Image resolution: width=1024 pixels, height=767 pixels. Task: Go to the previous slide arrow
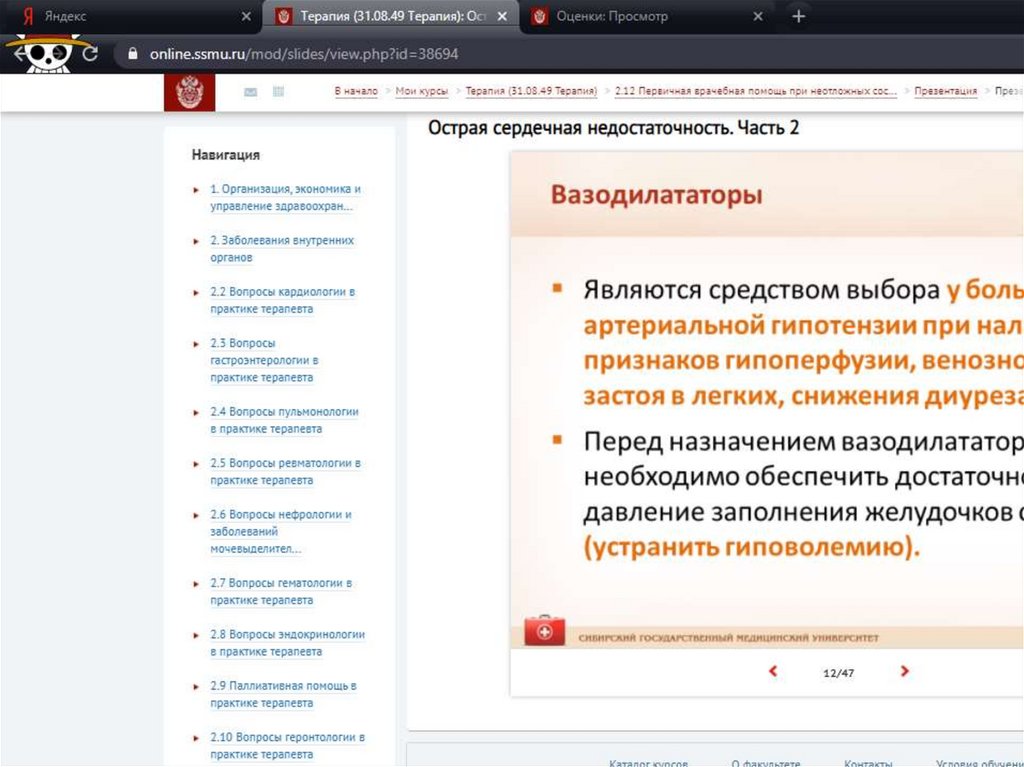coord(772,672)
